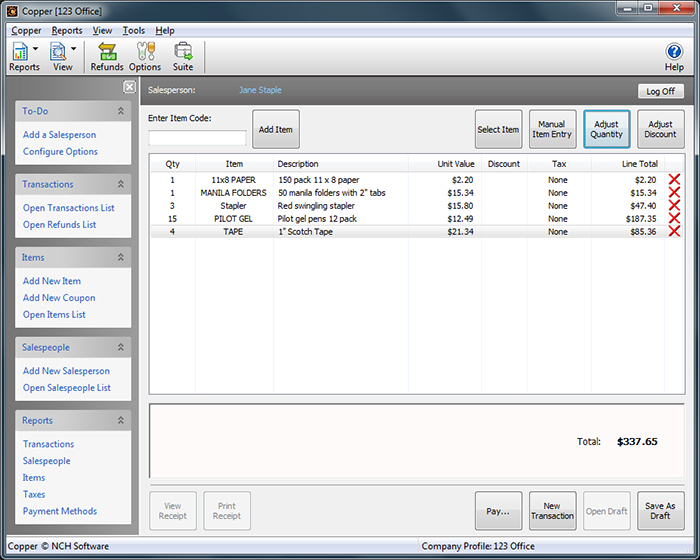Open Help from the toolbar icon
The image size is (700, 560).
click(x=674, y=56)
